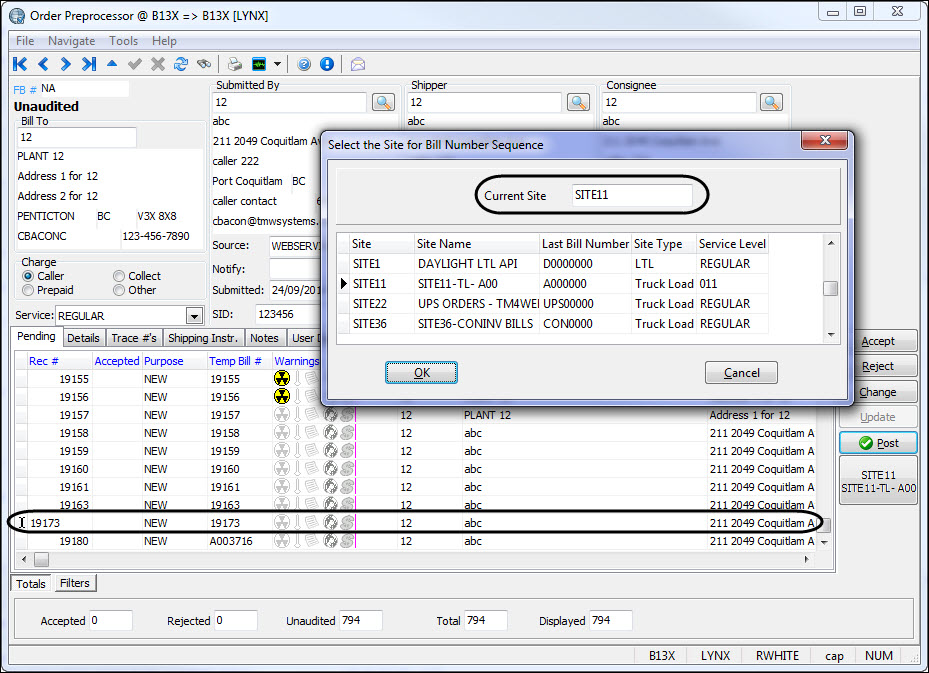This screenshot has height=673, width=929.
Task: Select the Caller charge radio button
Action: [x=29, y=276]
